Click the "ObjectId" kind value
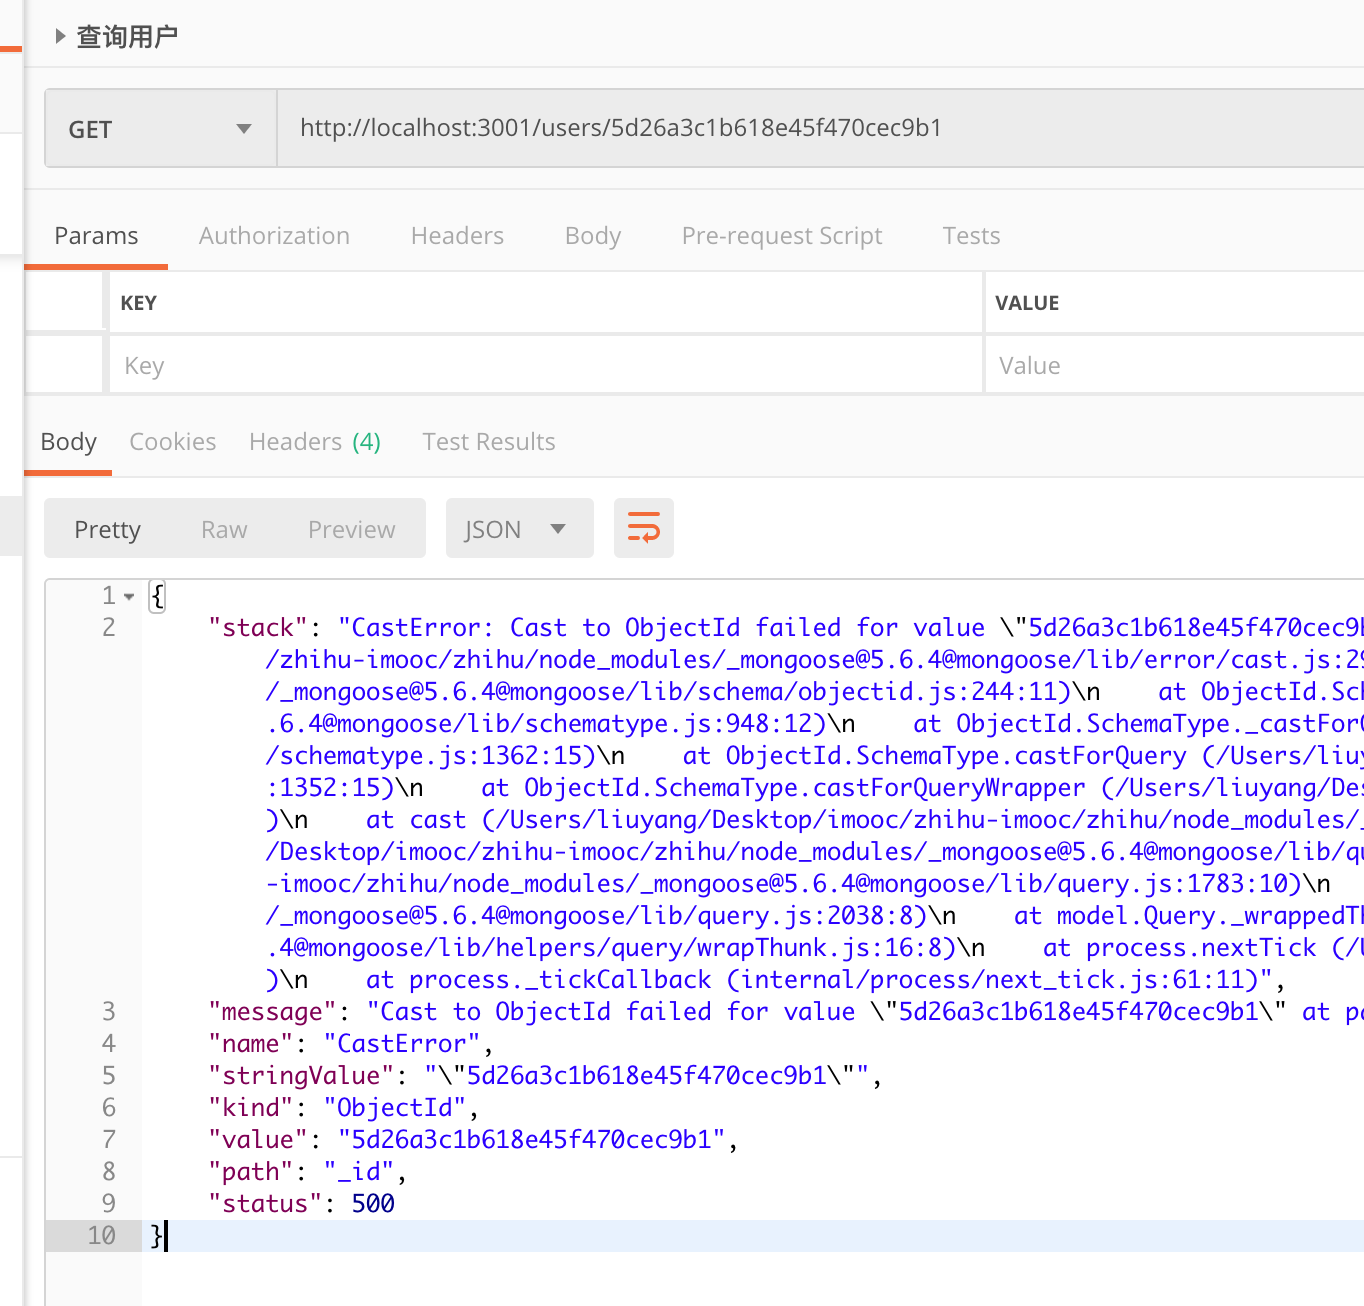This screenshot has height=1306, width=1364. point(394,1108)
